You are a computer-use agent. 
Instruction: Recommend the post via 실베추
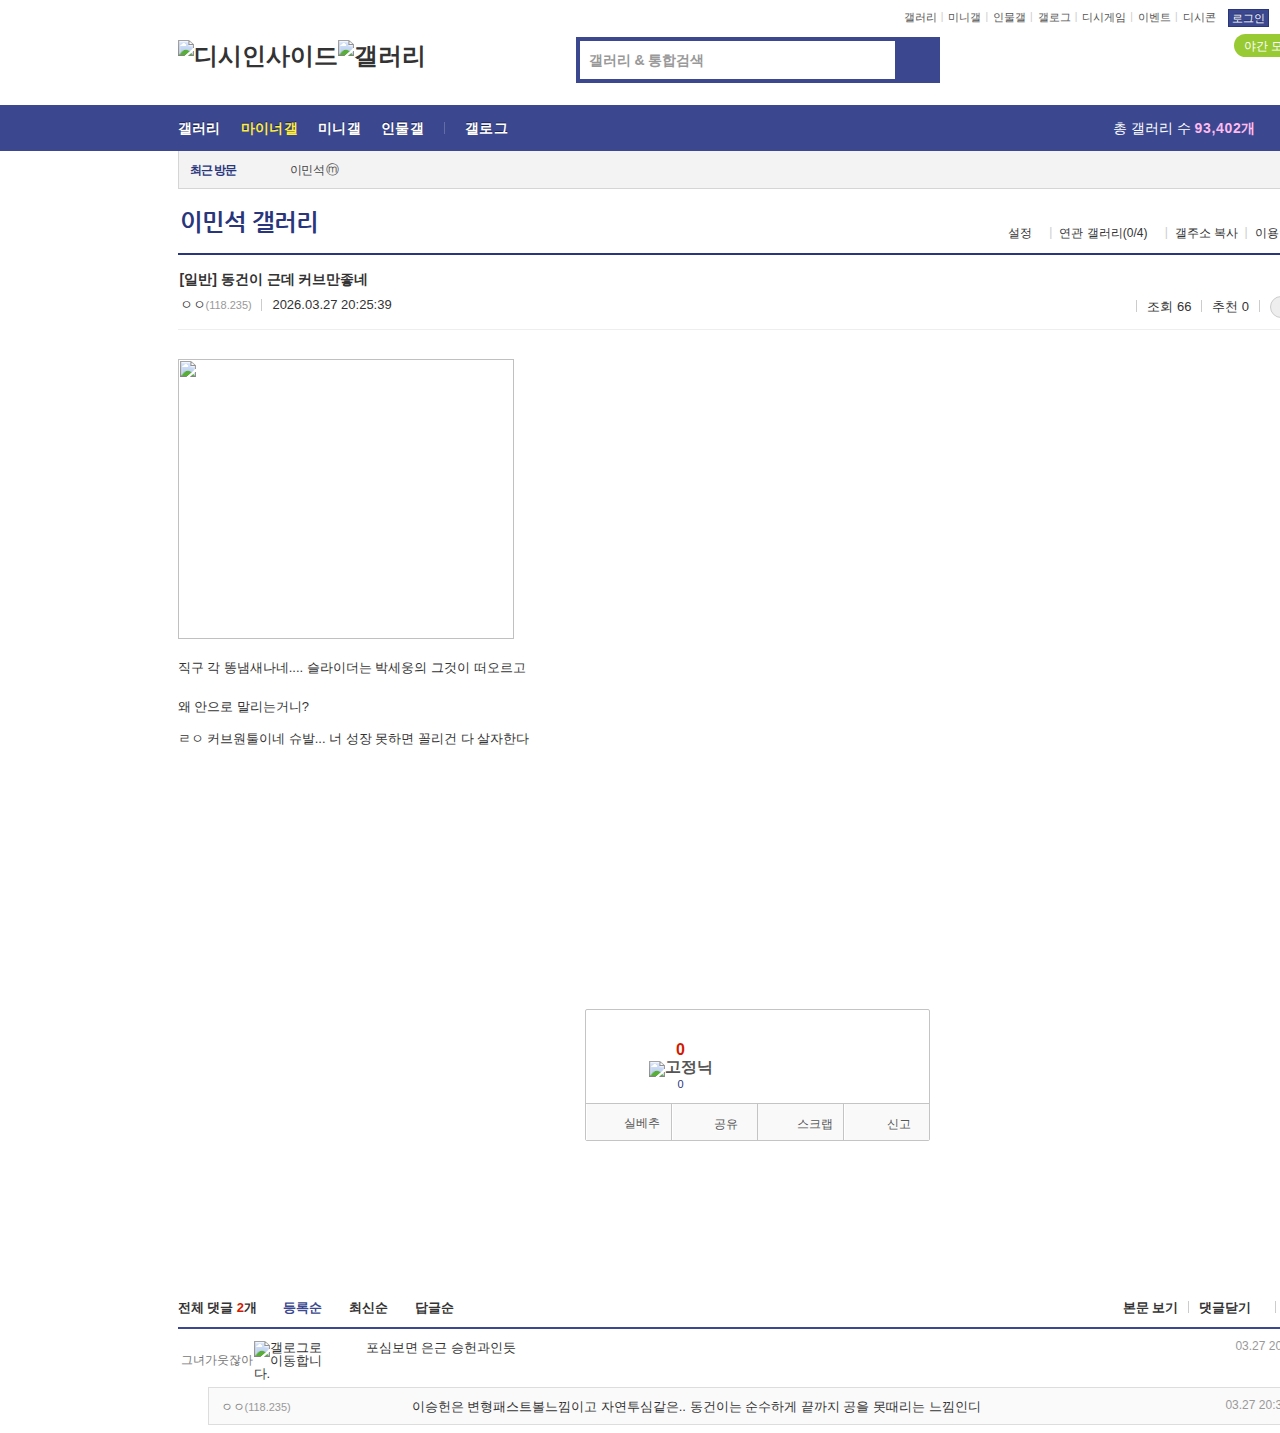pyautogui.click(x=641, y=1124)
